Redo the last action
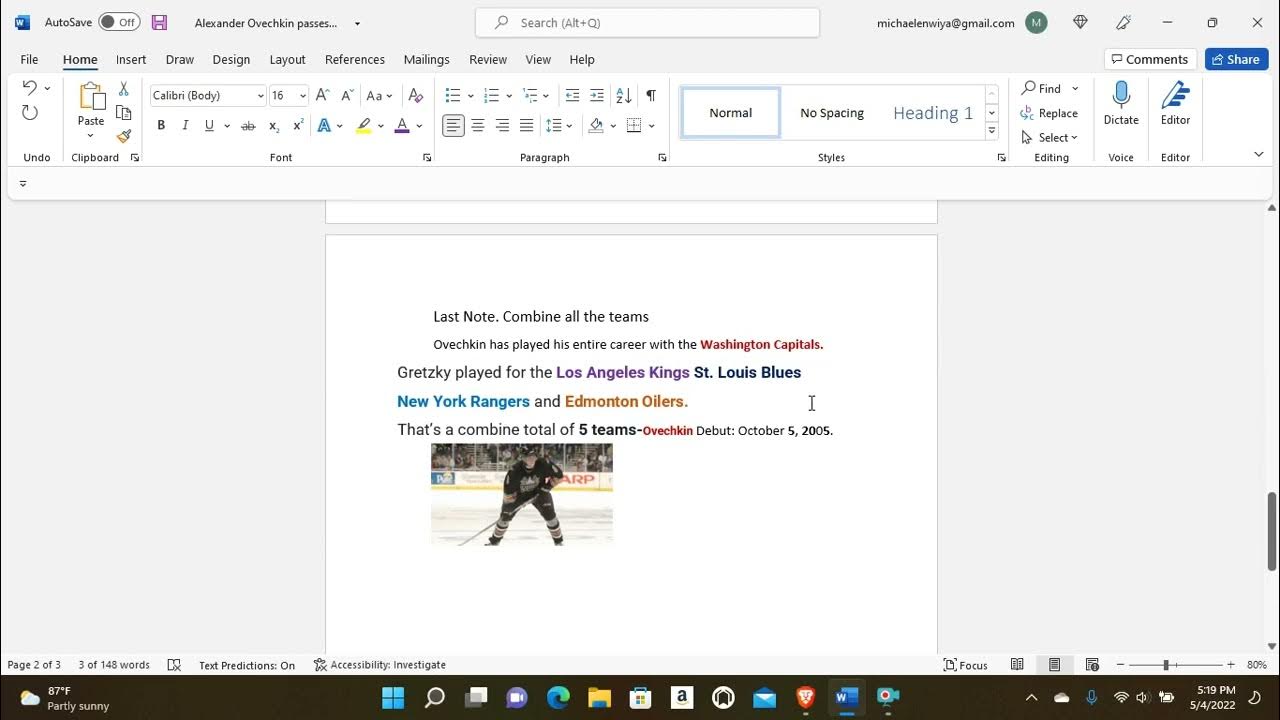The image size is (1280, 720). click(30, 113)
